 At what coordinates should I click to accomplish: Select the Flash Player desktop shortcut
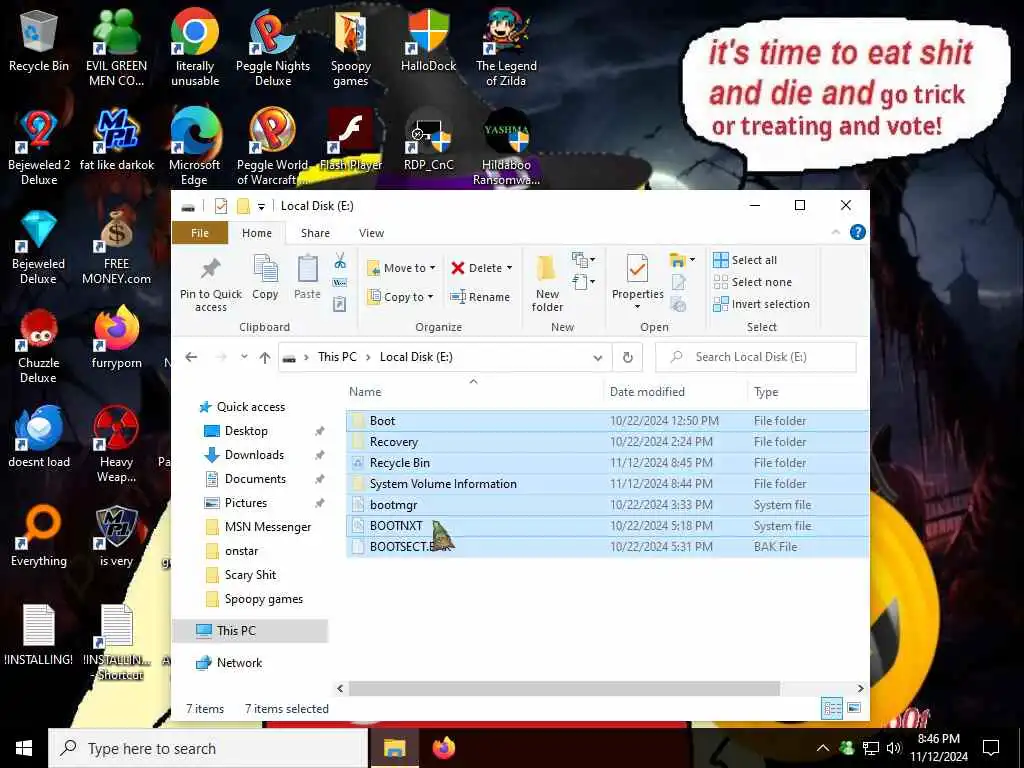[351, 140]
